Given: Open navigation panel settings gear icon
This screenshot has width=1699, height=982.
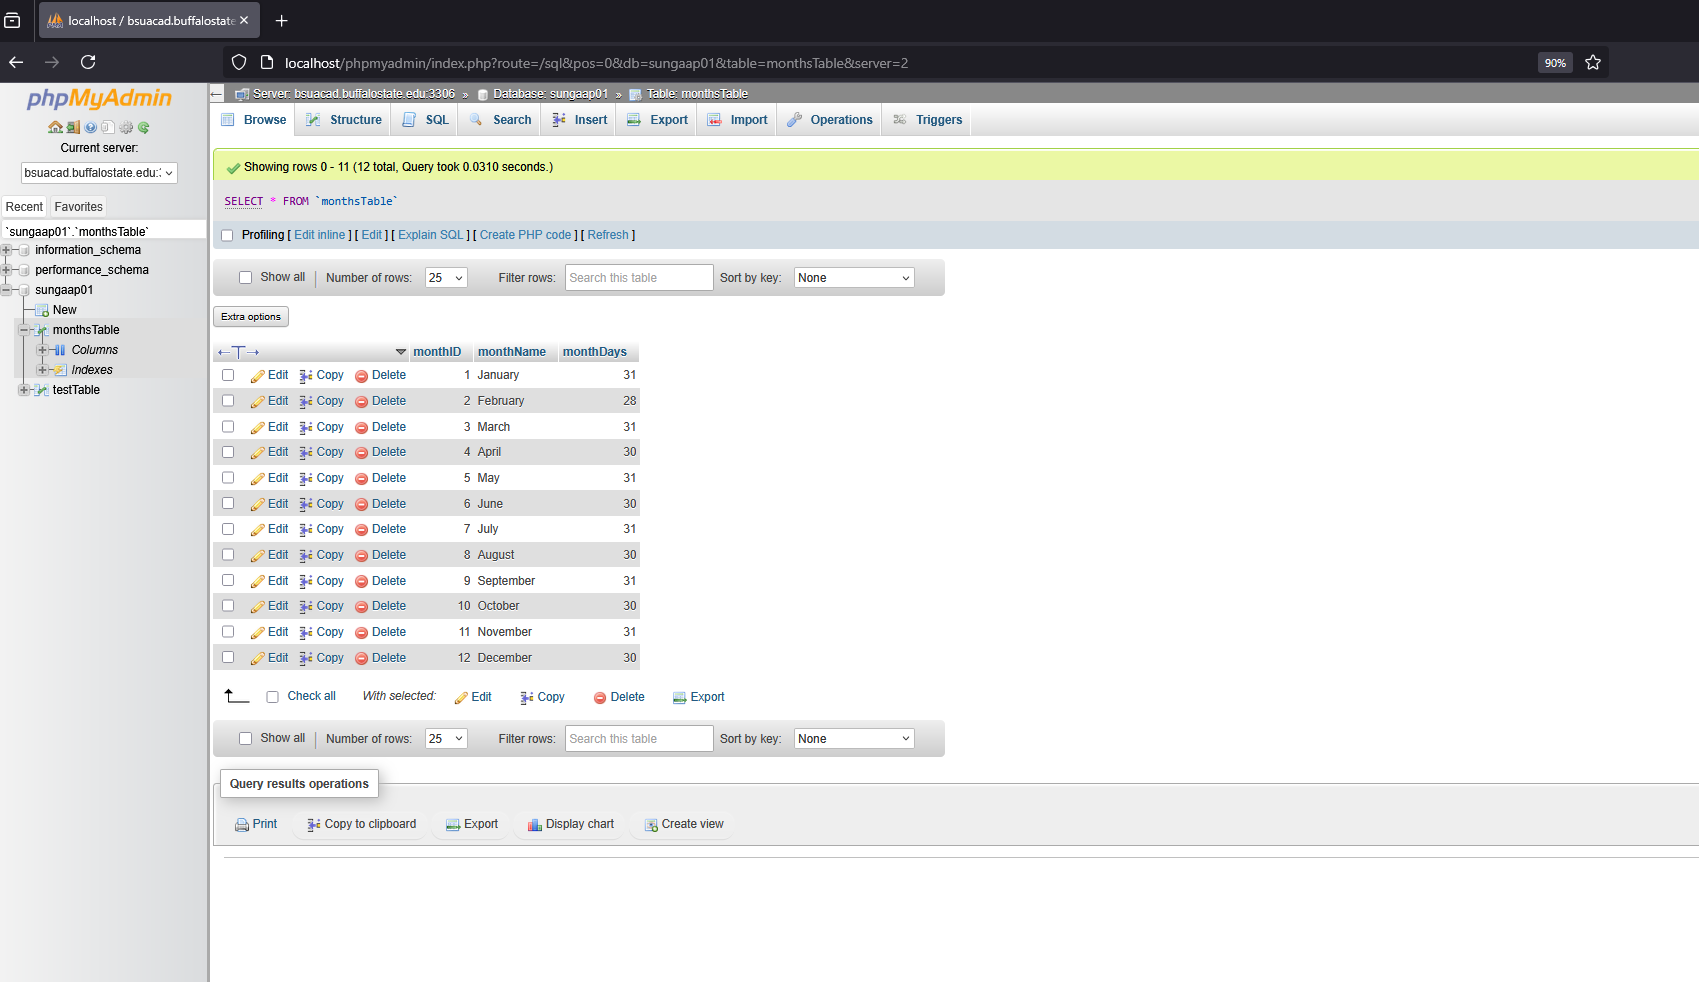Looking at the screenshot, I should pyautogui.click(x=126, y=127).
